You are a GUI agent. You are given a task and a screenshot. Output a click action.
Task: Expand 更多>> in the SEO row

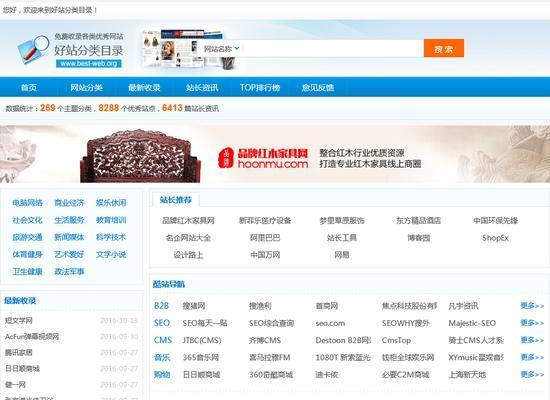(x=532, y=323)
